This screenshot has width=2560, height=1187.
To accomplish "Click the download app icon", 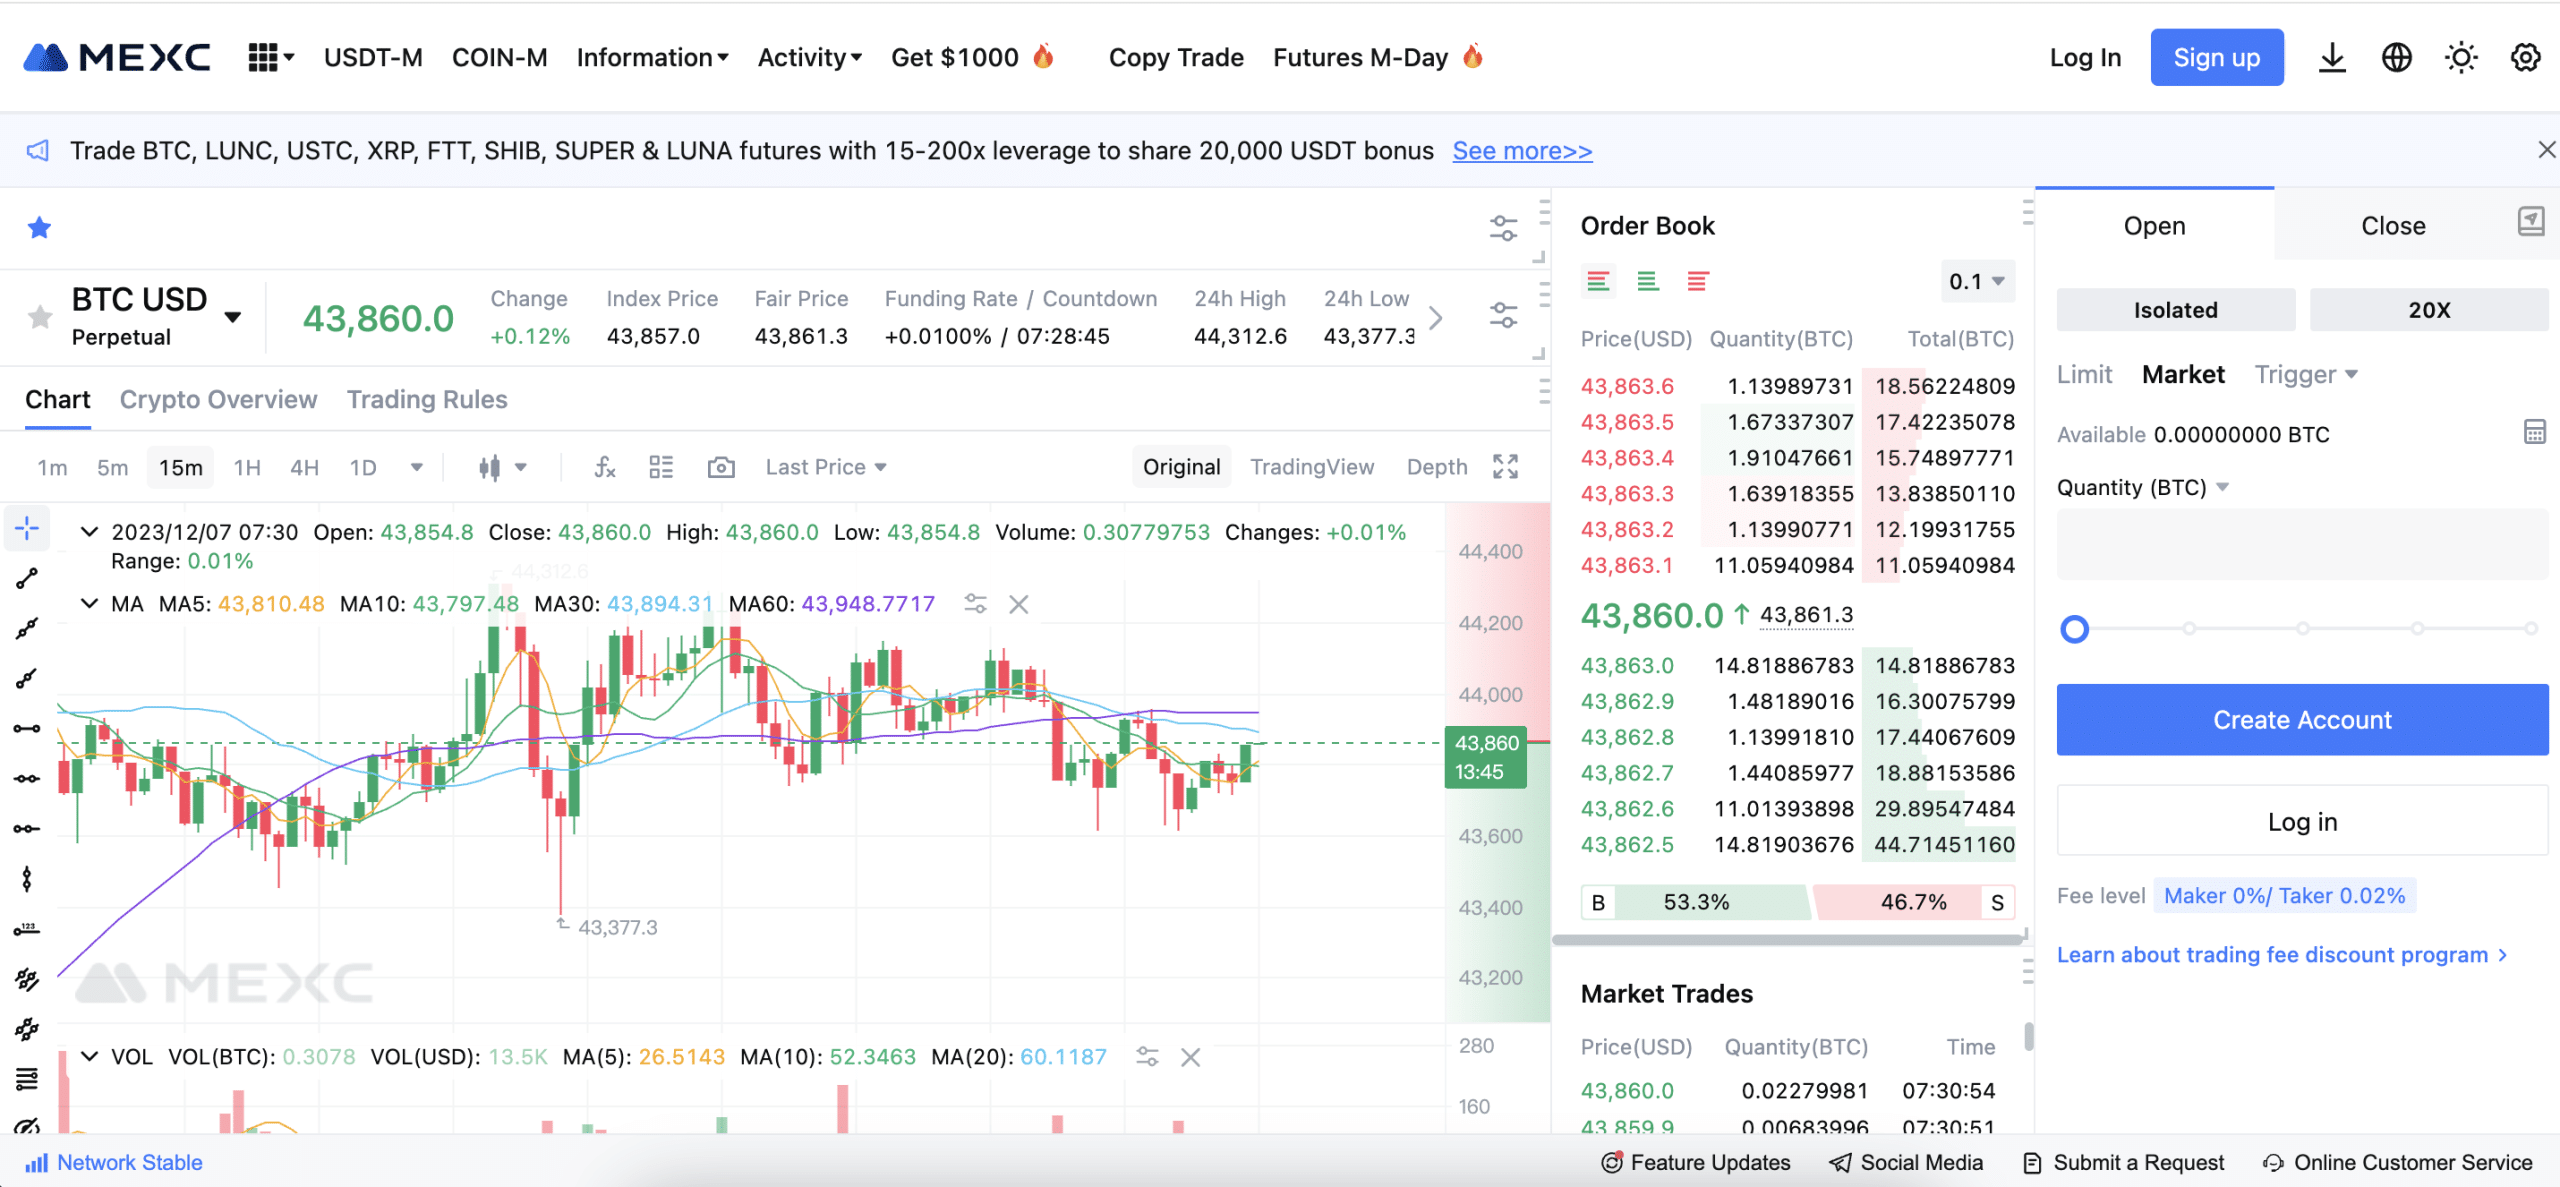I will coord(2332,58).
